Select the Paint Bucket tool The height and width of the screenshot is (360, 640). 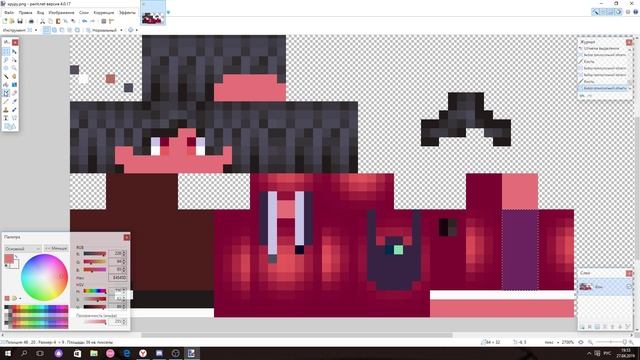tap(6, 84)
